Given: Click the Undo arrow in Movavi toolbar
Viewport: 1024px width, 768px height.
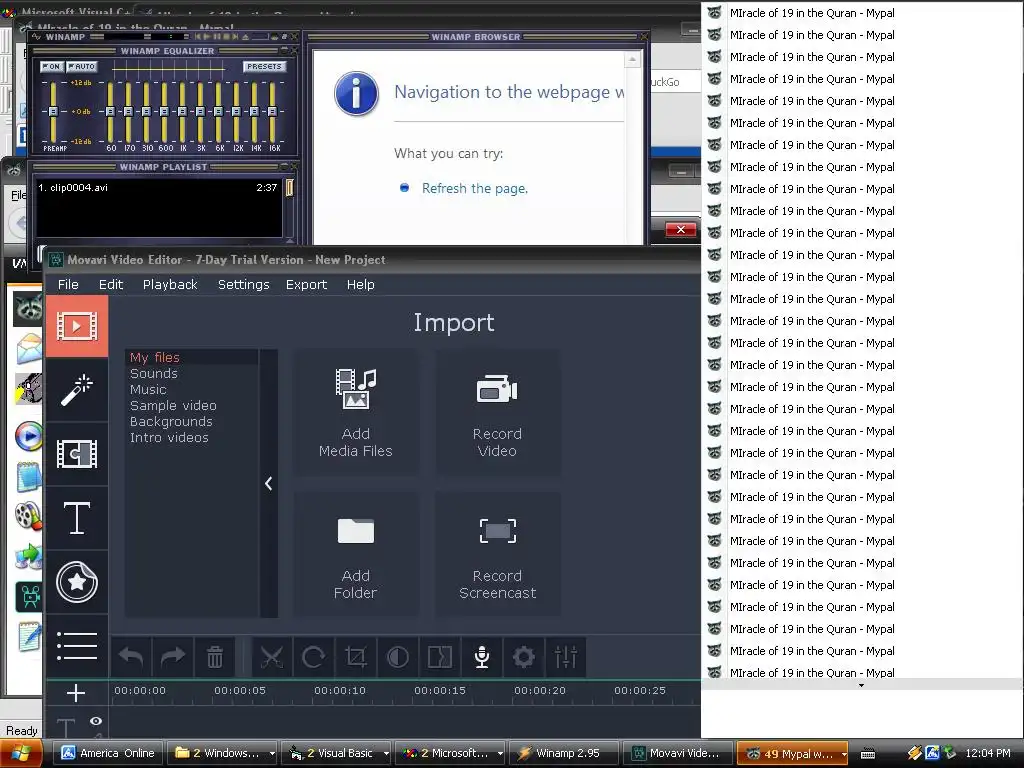Looking at the screenshot, I should pos(131,657).
